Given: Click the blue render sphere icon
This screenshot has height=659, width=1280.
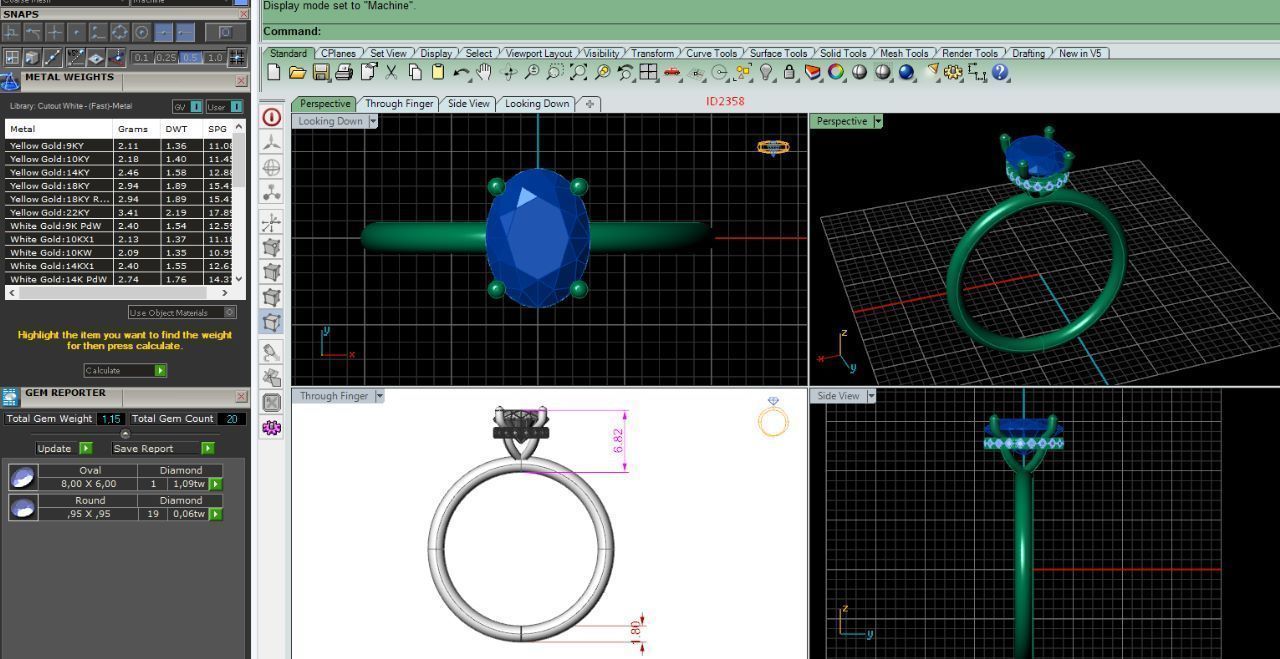Looking at the screenshot, I should (x=906, y=72).
